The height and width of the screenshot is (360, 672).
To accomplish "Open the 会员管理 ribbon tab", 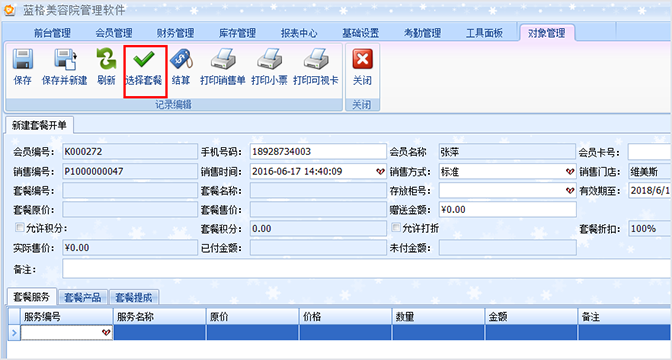I will [114, 33].
